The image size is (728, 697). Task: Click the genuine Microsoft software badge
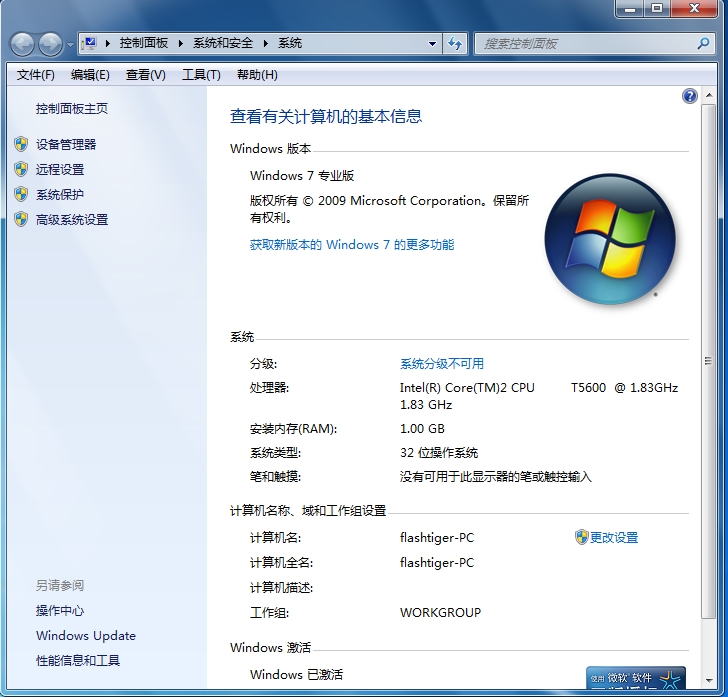(636, 678)
